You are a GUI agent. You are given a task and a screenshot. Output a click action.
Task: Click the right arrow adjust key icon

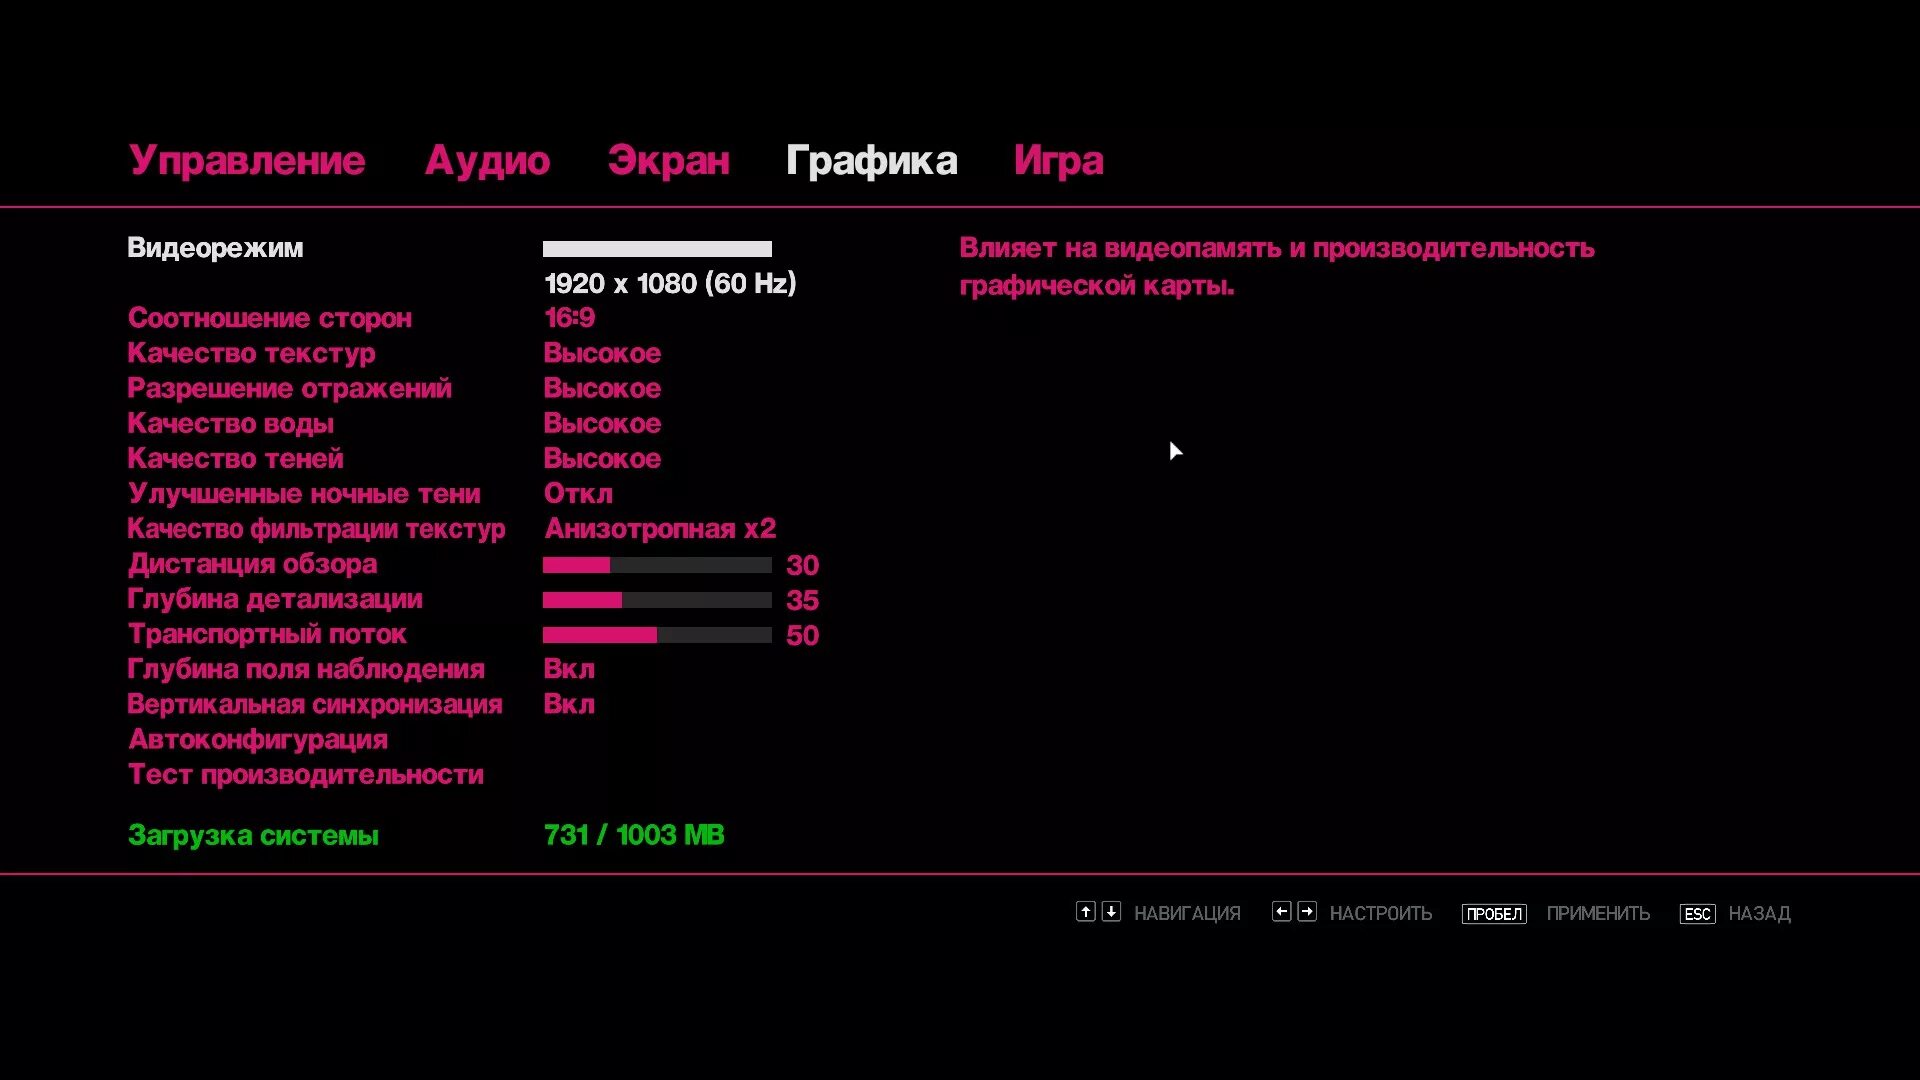point(1307,911)
